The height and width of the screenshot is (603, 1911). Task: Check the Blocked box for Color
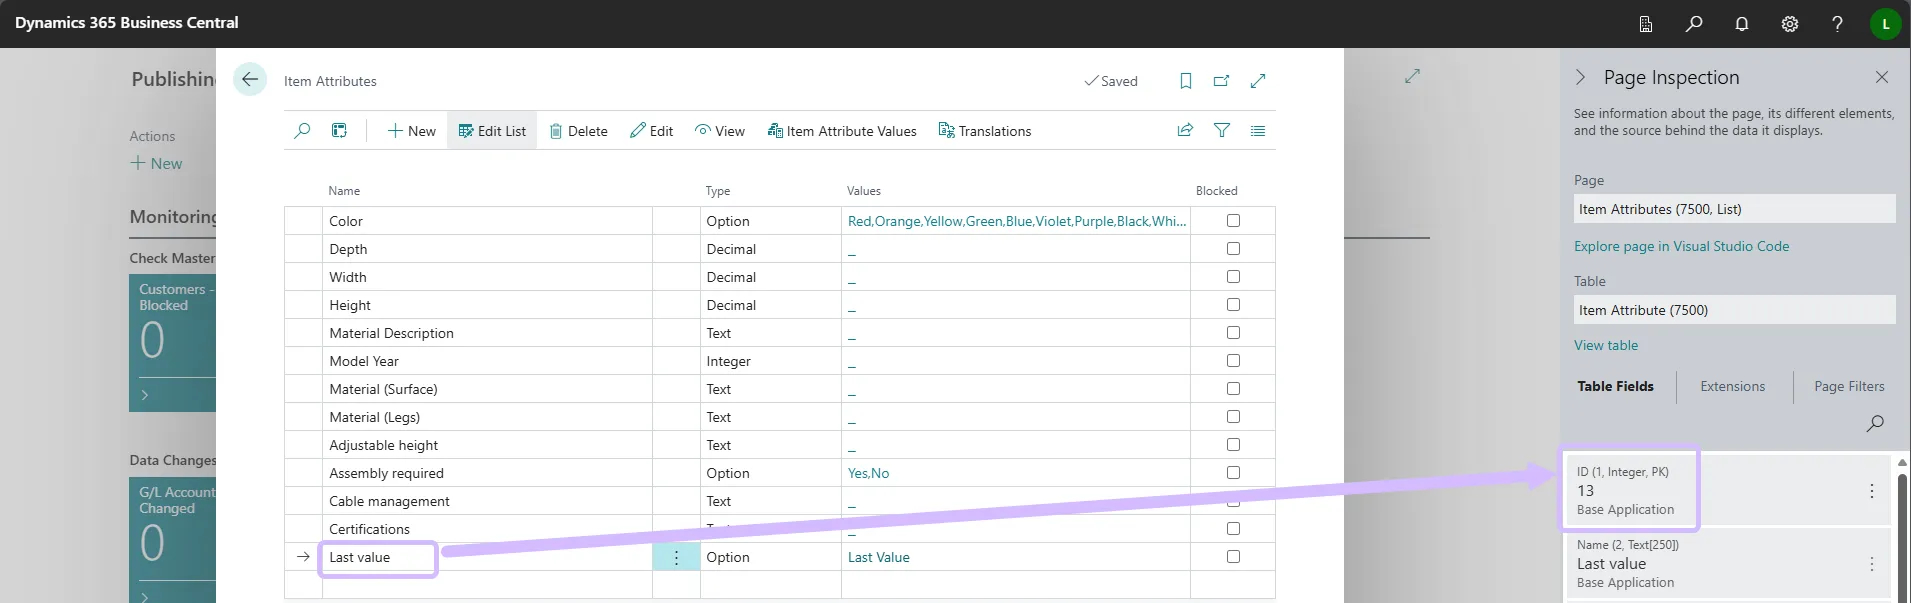click(x=1233, y=221)
